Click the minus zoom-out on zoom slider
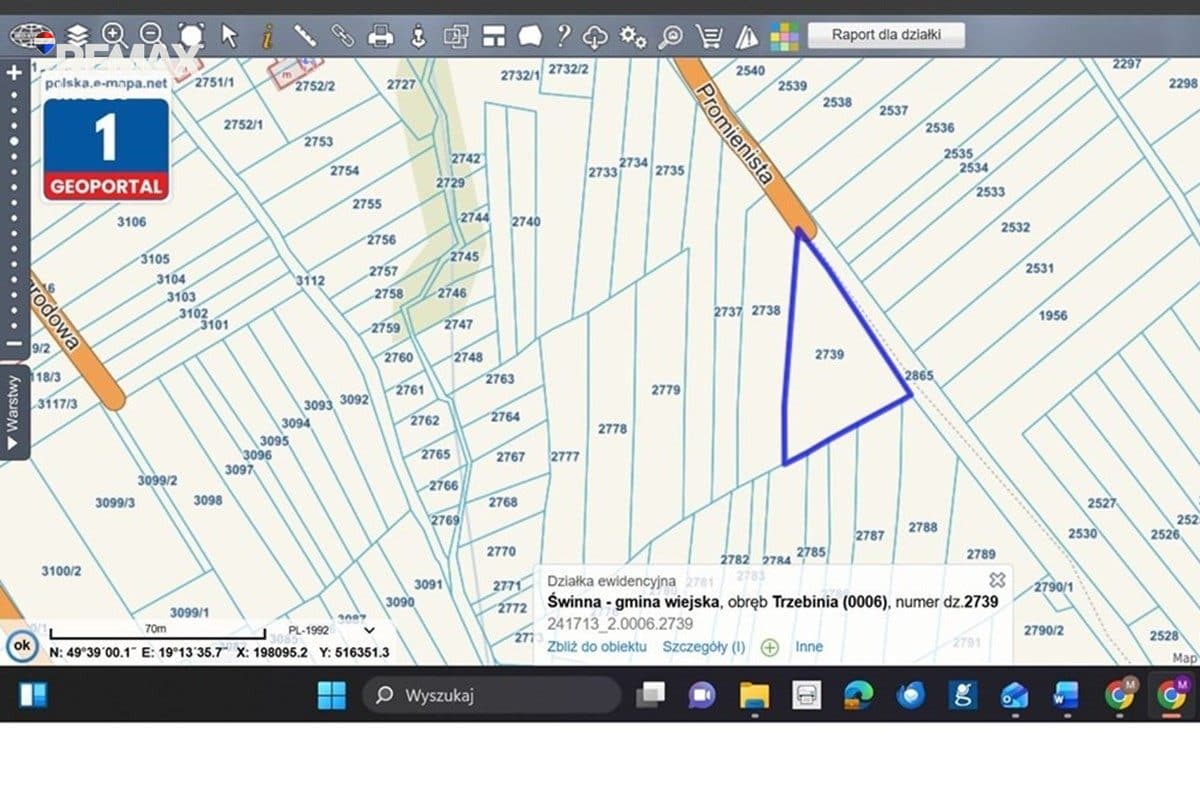 coord(14,344)
